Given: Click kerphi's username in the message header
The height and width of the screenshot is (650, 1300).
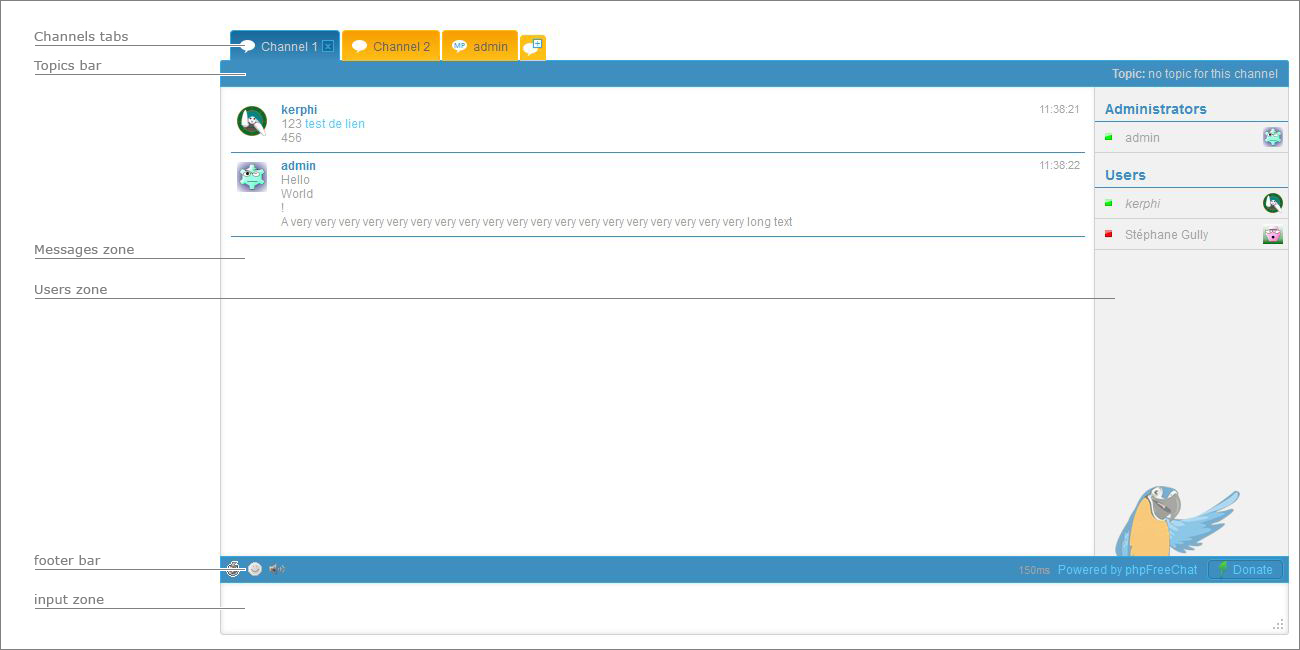Looking at the screenshot, I should click(299, 110).
